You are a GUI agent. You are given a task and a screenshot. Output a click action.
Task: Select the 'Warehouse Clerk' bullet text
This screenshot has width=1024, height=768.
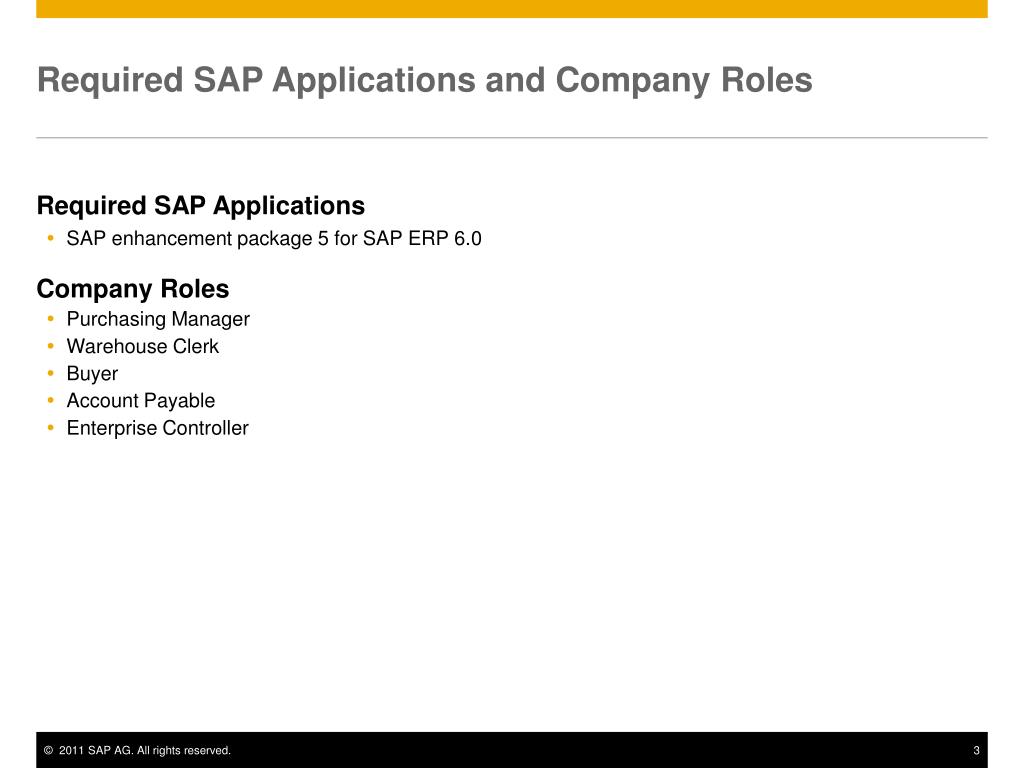click(x=142, y=346)
